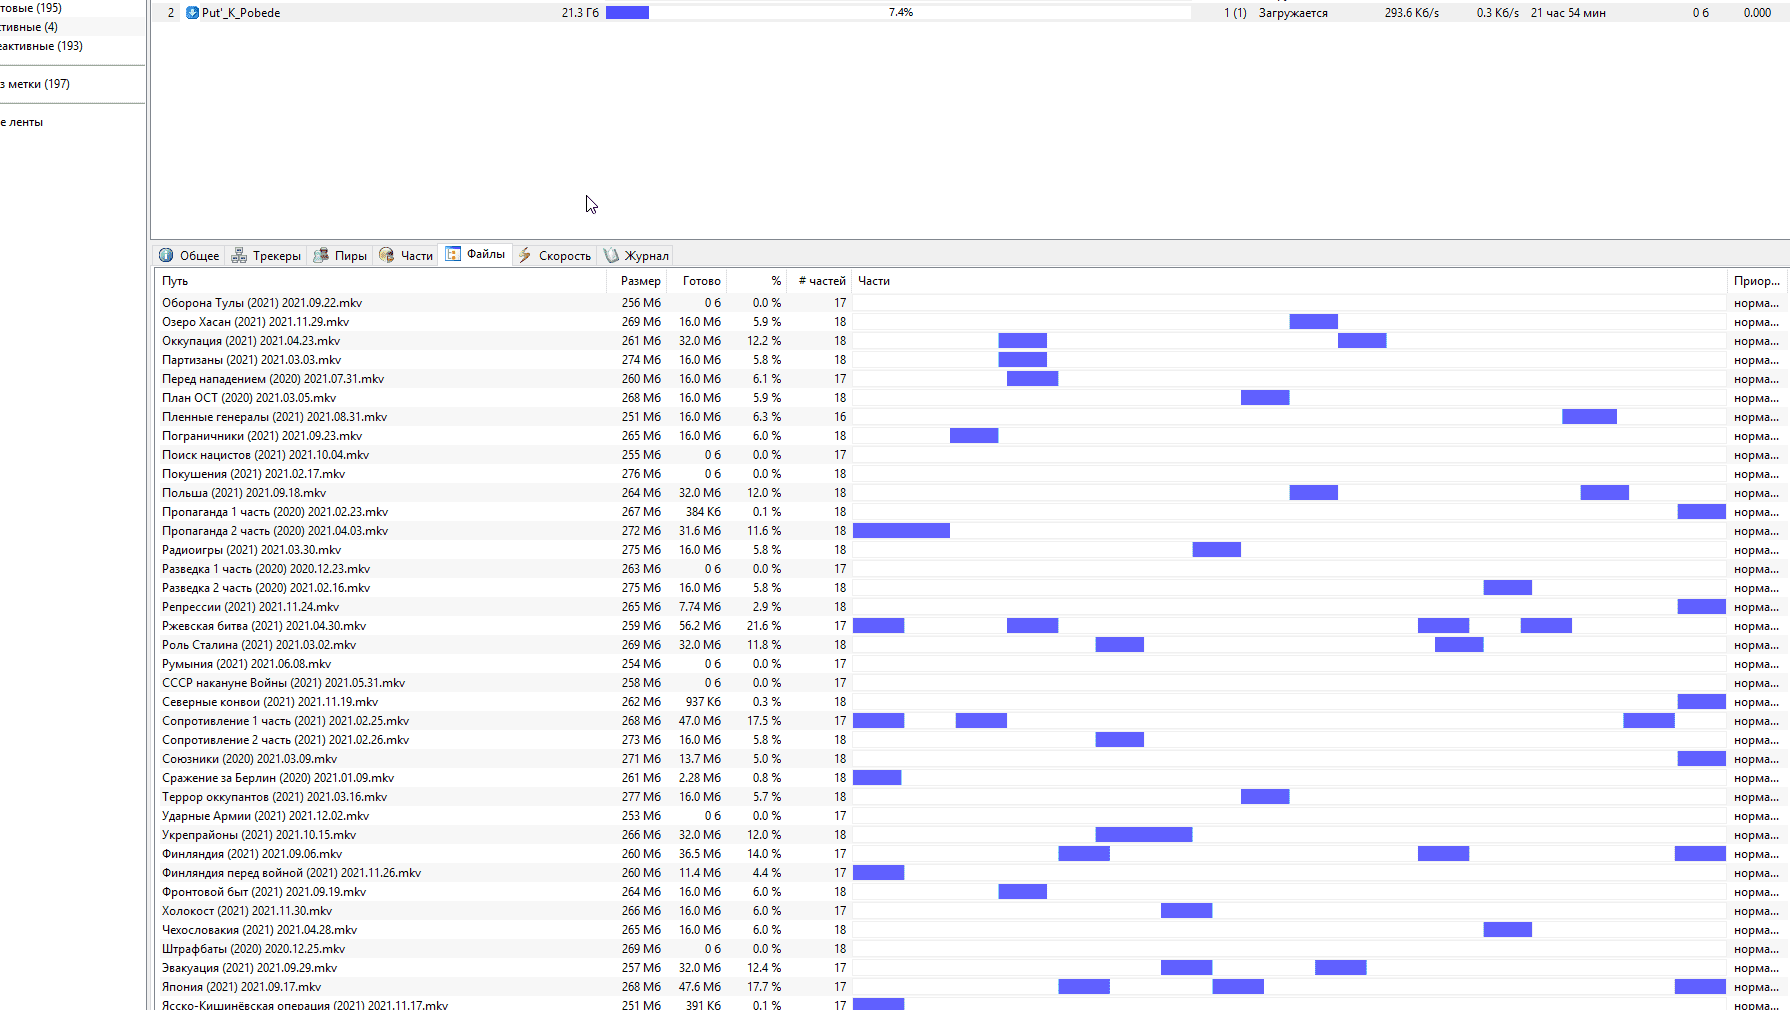
Task: Sort files by the Готово column header
Action: [701, 281]
